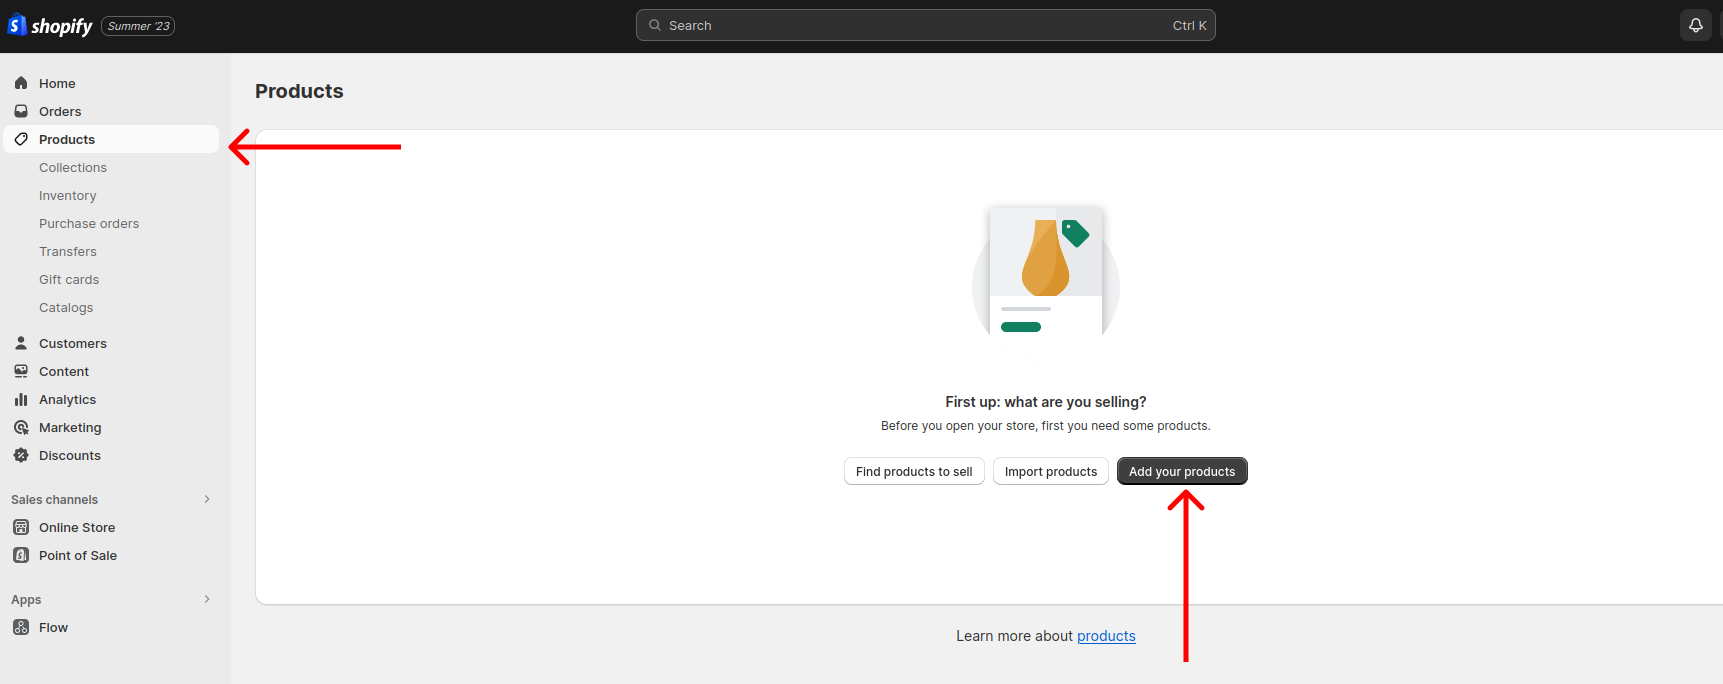Click the Customers person icon
This screenshot has width=1723, height=684.
click(x=21, y=343)
